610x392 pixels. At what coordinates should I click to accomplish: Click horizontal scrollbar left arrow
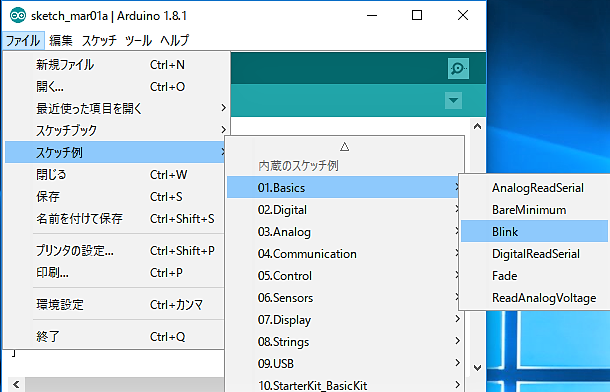pos(16,385)
